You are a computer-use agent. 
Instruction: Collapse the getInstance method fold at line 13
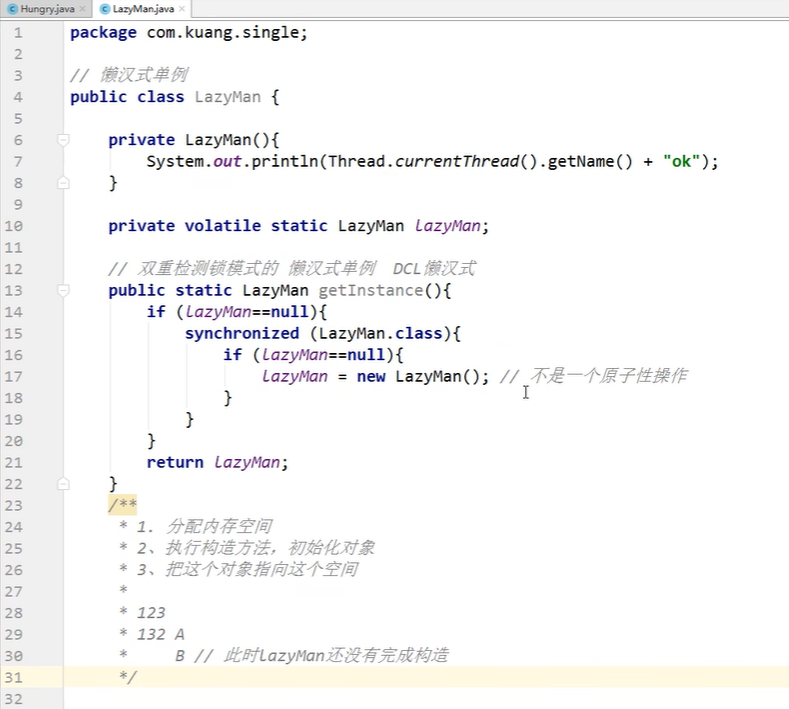63,290
